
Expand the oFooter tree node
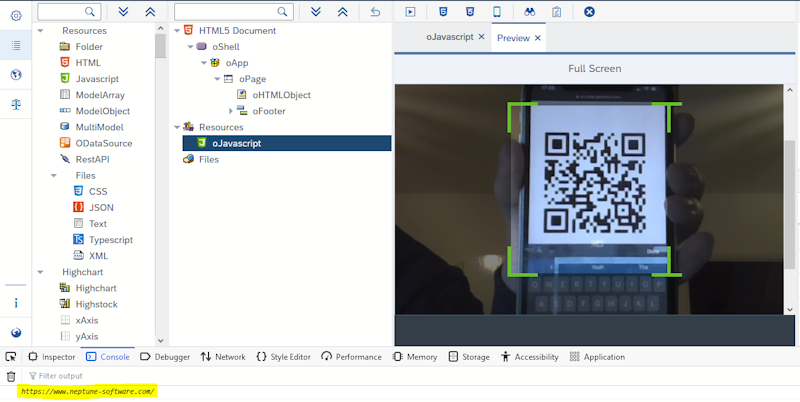pos(230,111)
